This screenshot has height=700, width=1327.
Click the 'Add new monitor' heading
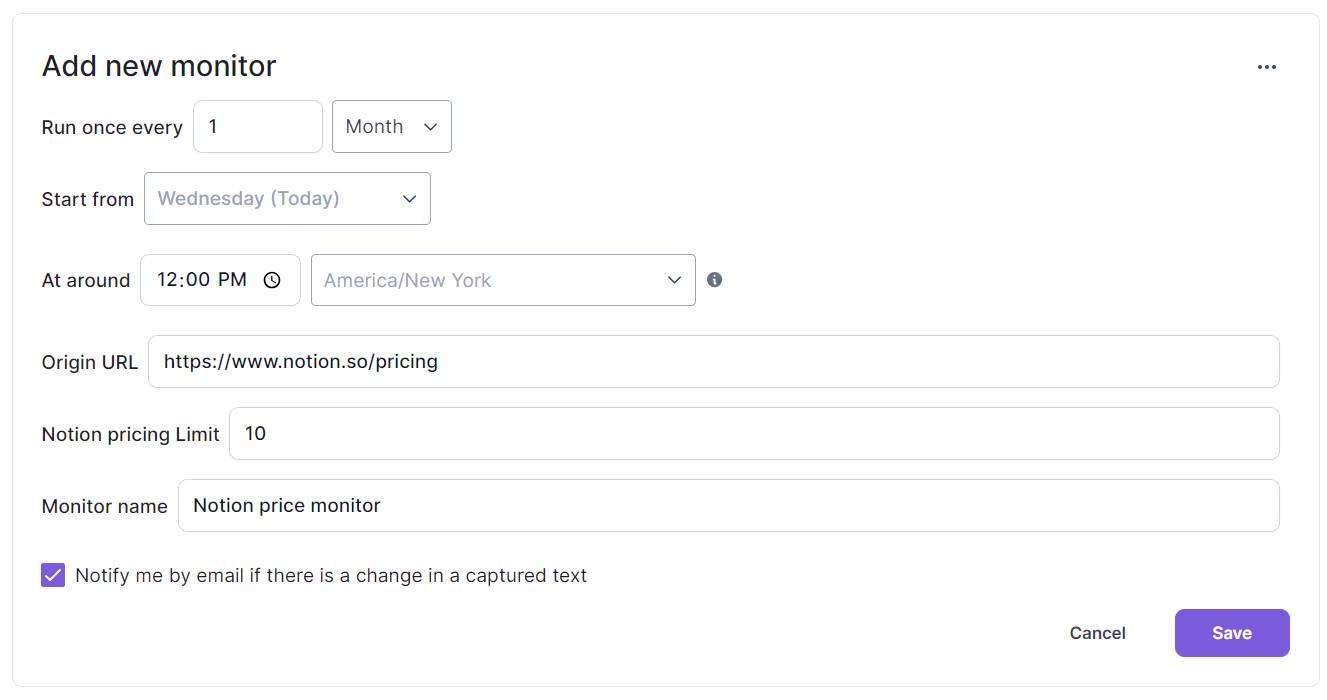click(159, 66)
